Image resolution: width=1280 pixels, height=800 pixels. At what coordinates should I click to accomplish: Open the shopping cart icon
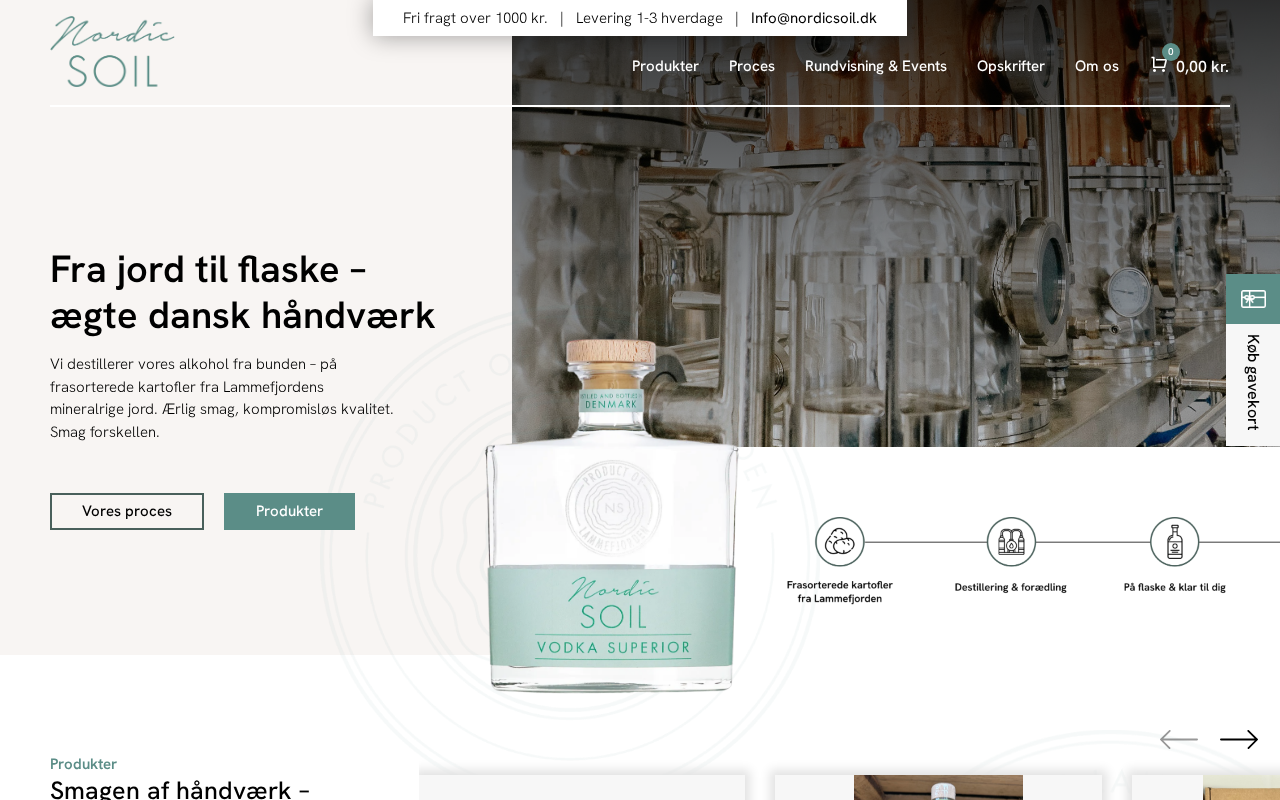click(1158, 65)
